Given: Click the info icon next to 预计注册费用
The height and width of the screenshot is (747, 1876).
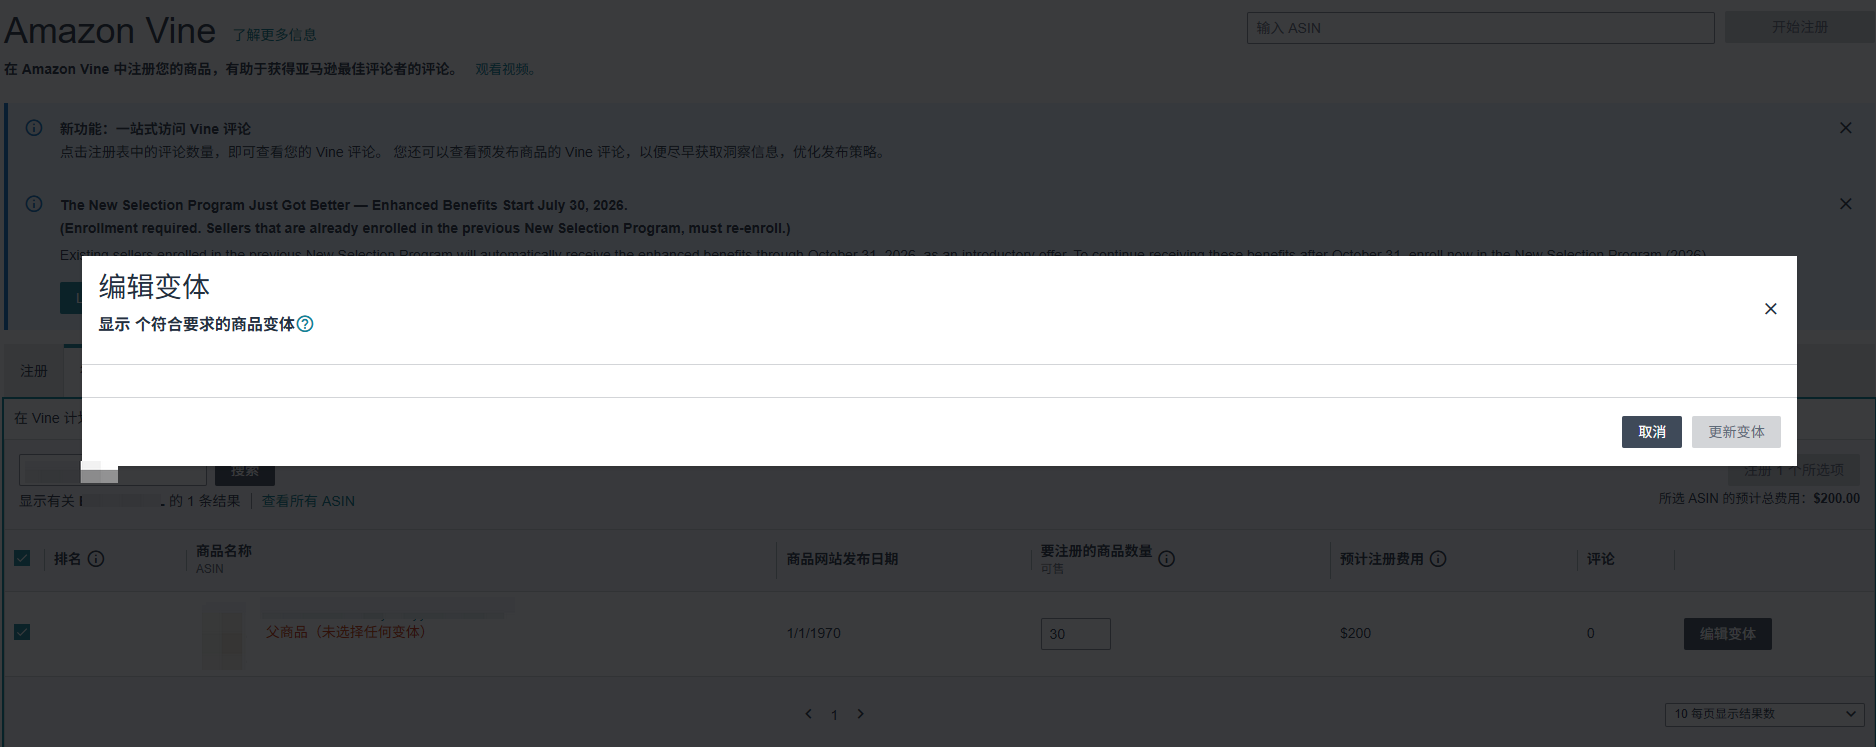Looking at the screenshot, I should (1438, 559).
